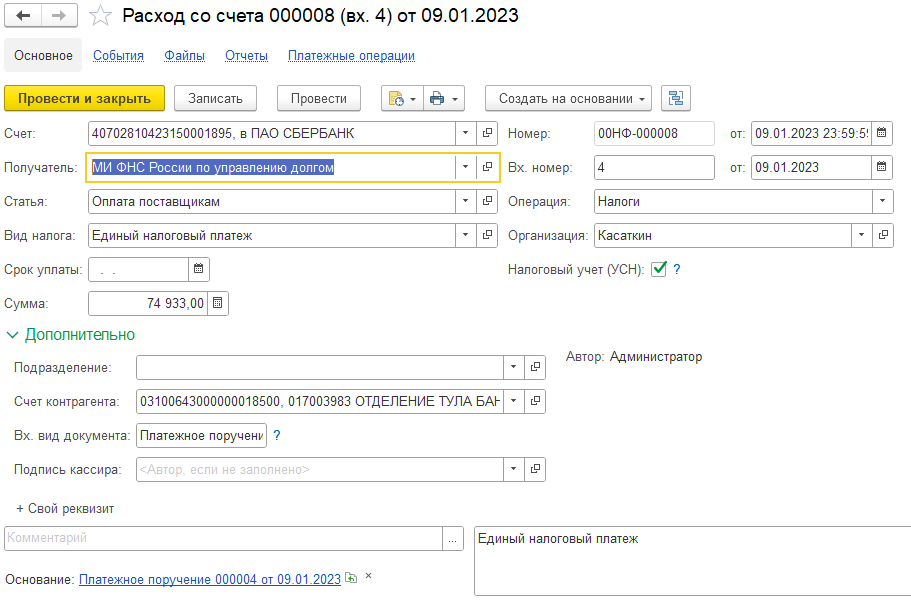Open the Получатель linked item icon
The height and width of the screenshot is (605, 911).
point(487,167)
